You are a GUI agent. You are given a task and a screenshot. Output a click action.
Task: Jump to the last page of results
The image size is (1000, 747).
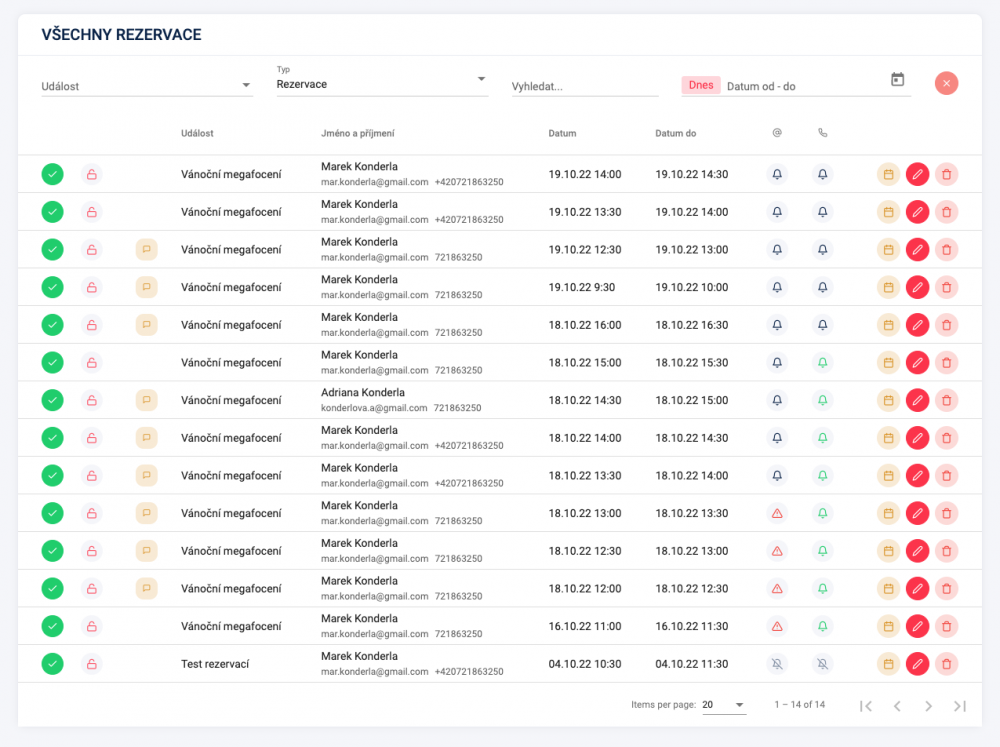pyautogui.click(x=960, y=706)
